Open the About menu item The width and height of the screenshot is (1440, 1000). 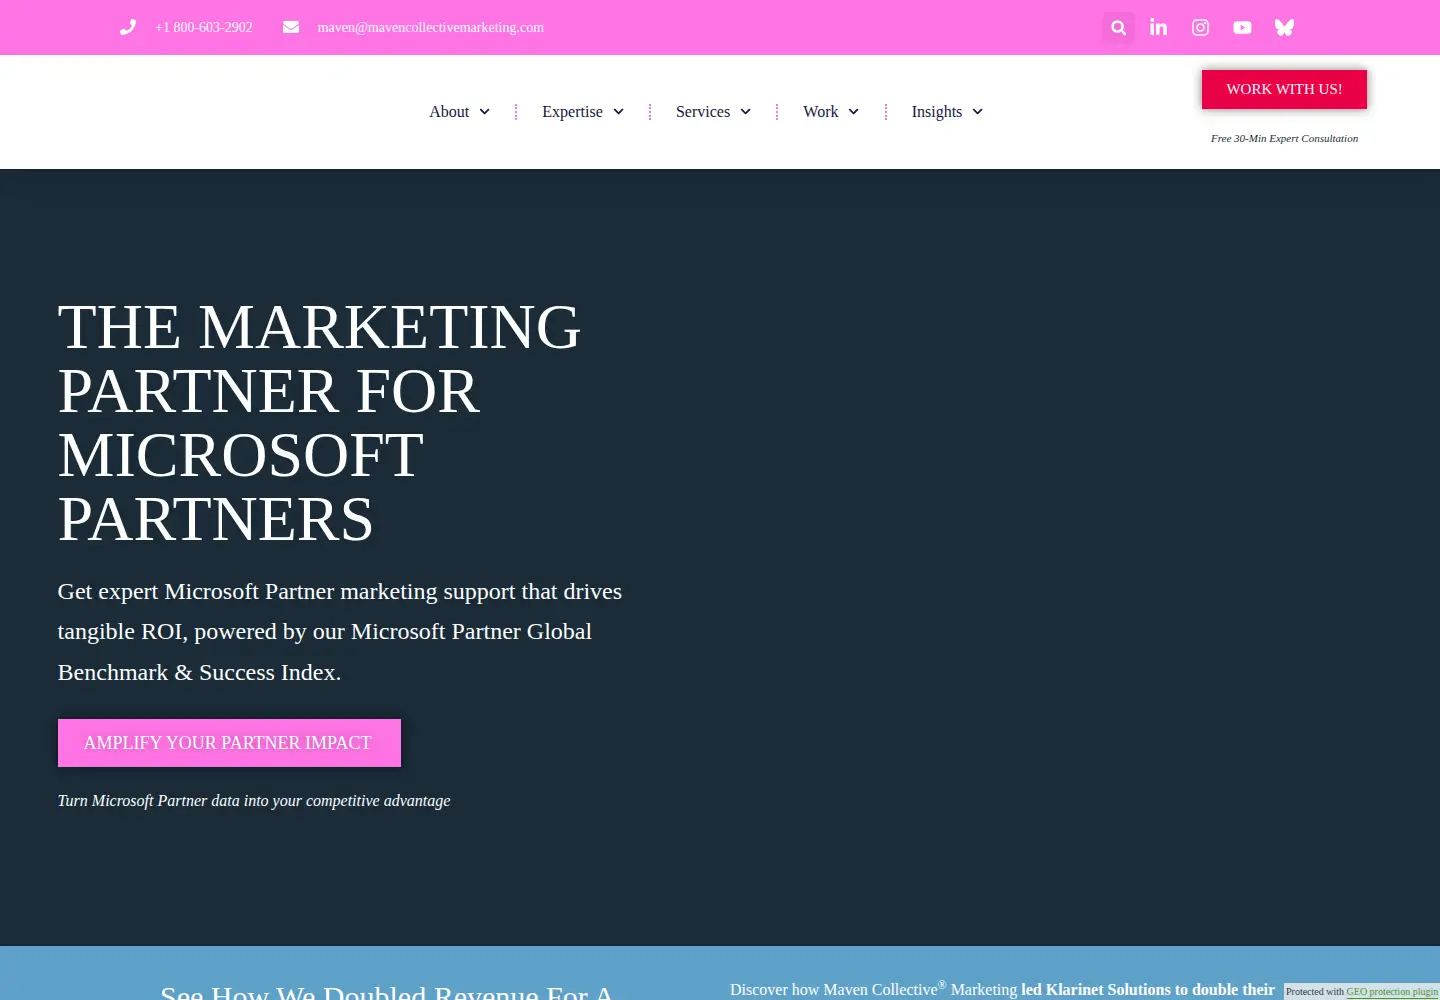pos(449,112)
